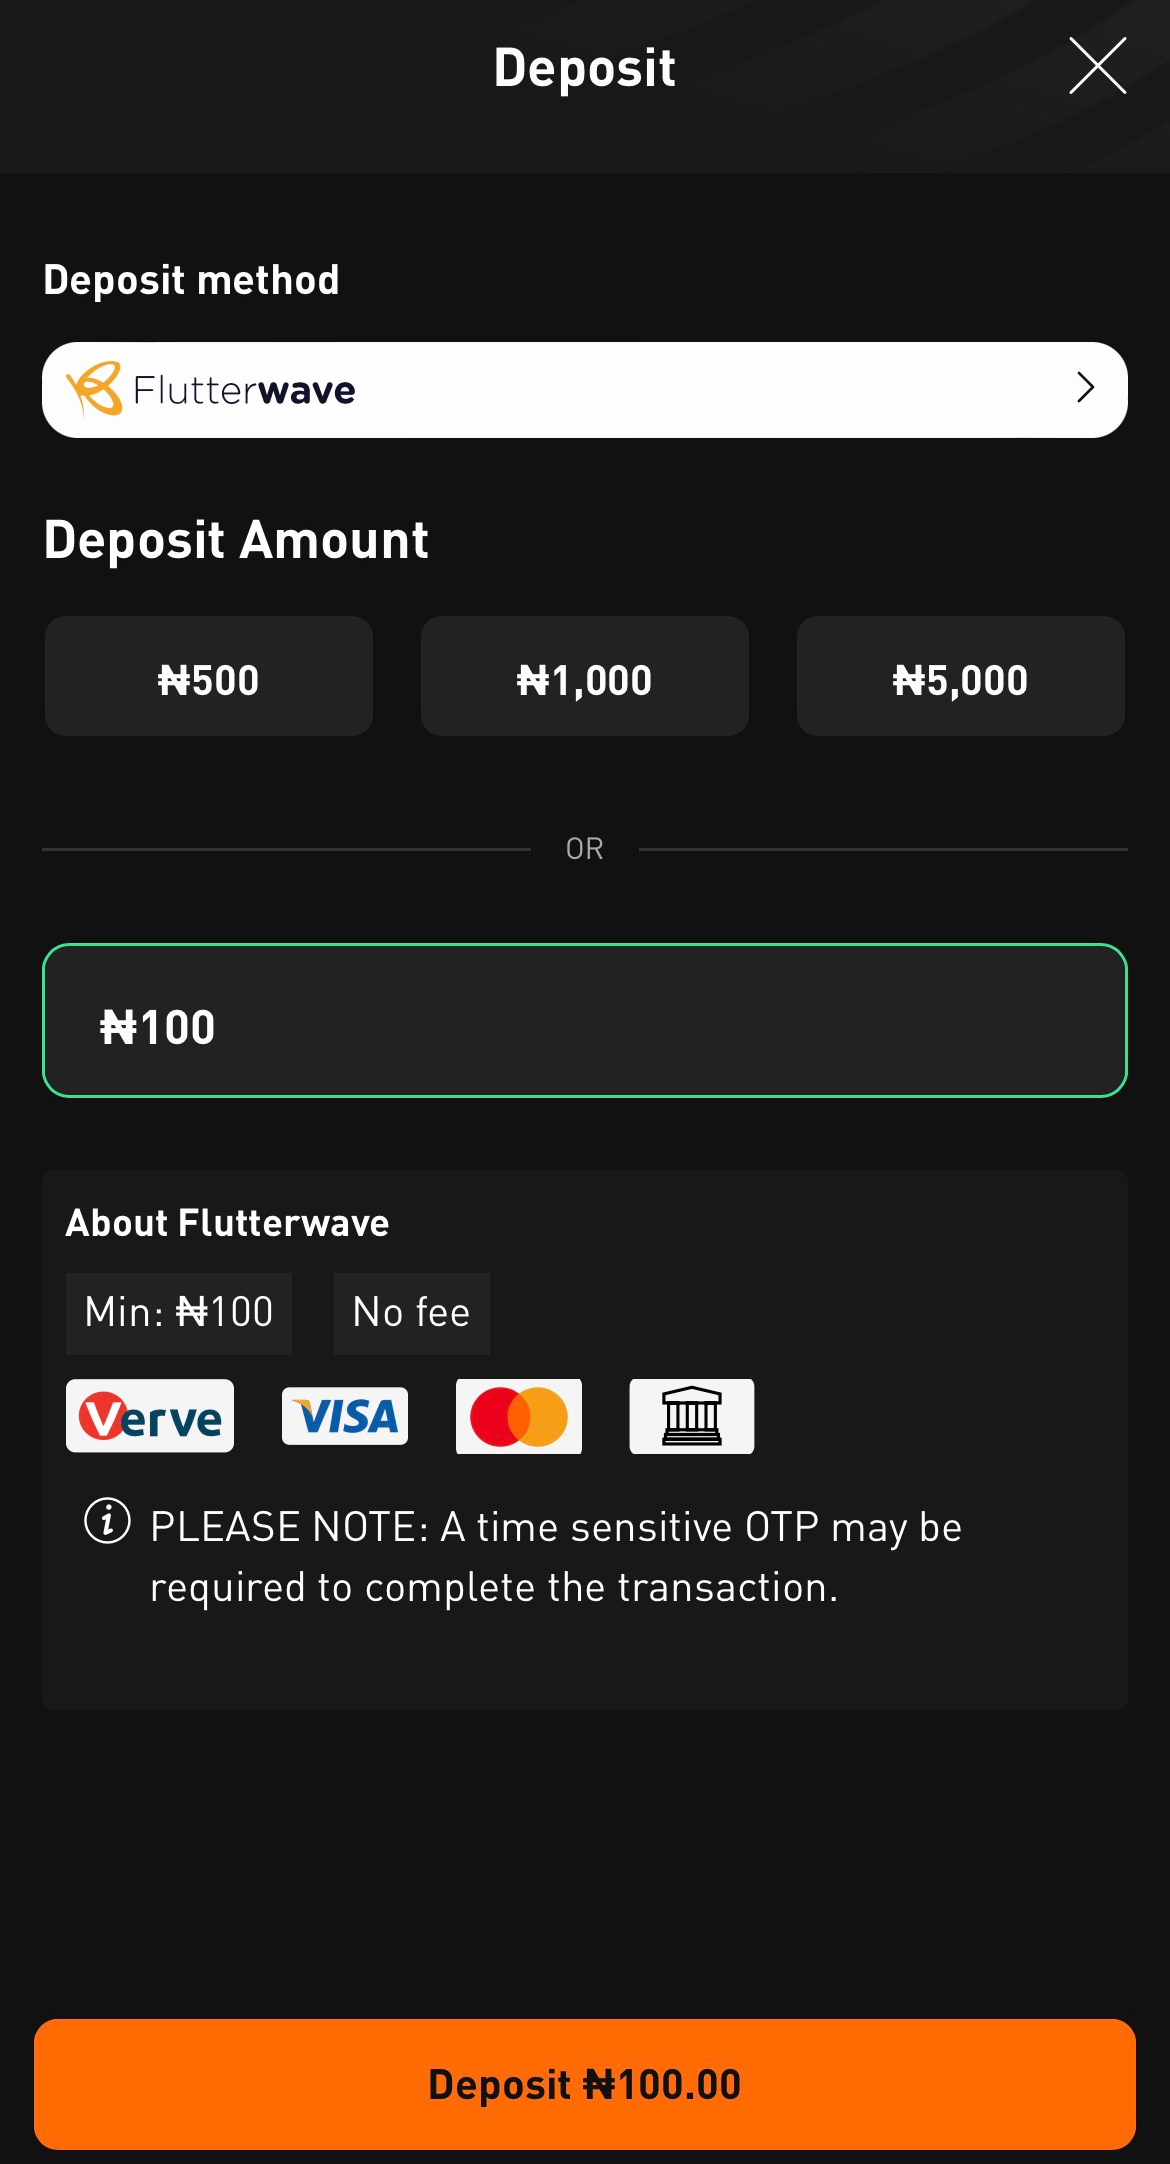Screen dimensions: 1170x2164
Task: Choose the ₦1,000 quick amount
Action: (x=584, y=677)
